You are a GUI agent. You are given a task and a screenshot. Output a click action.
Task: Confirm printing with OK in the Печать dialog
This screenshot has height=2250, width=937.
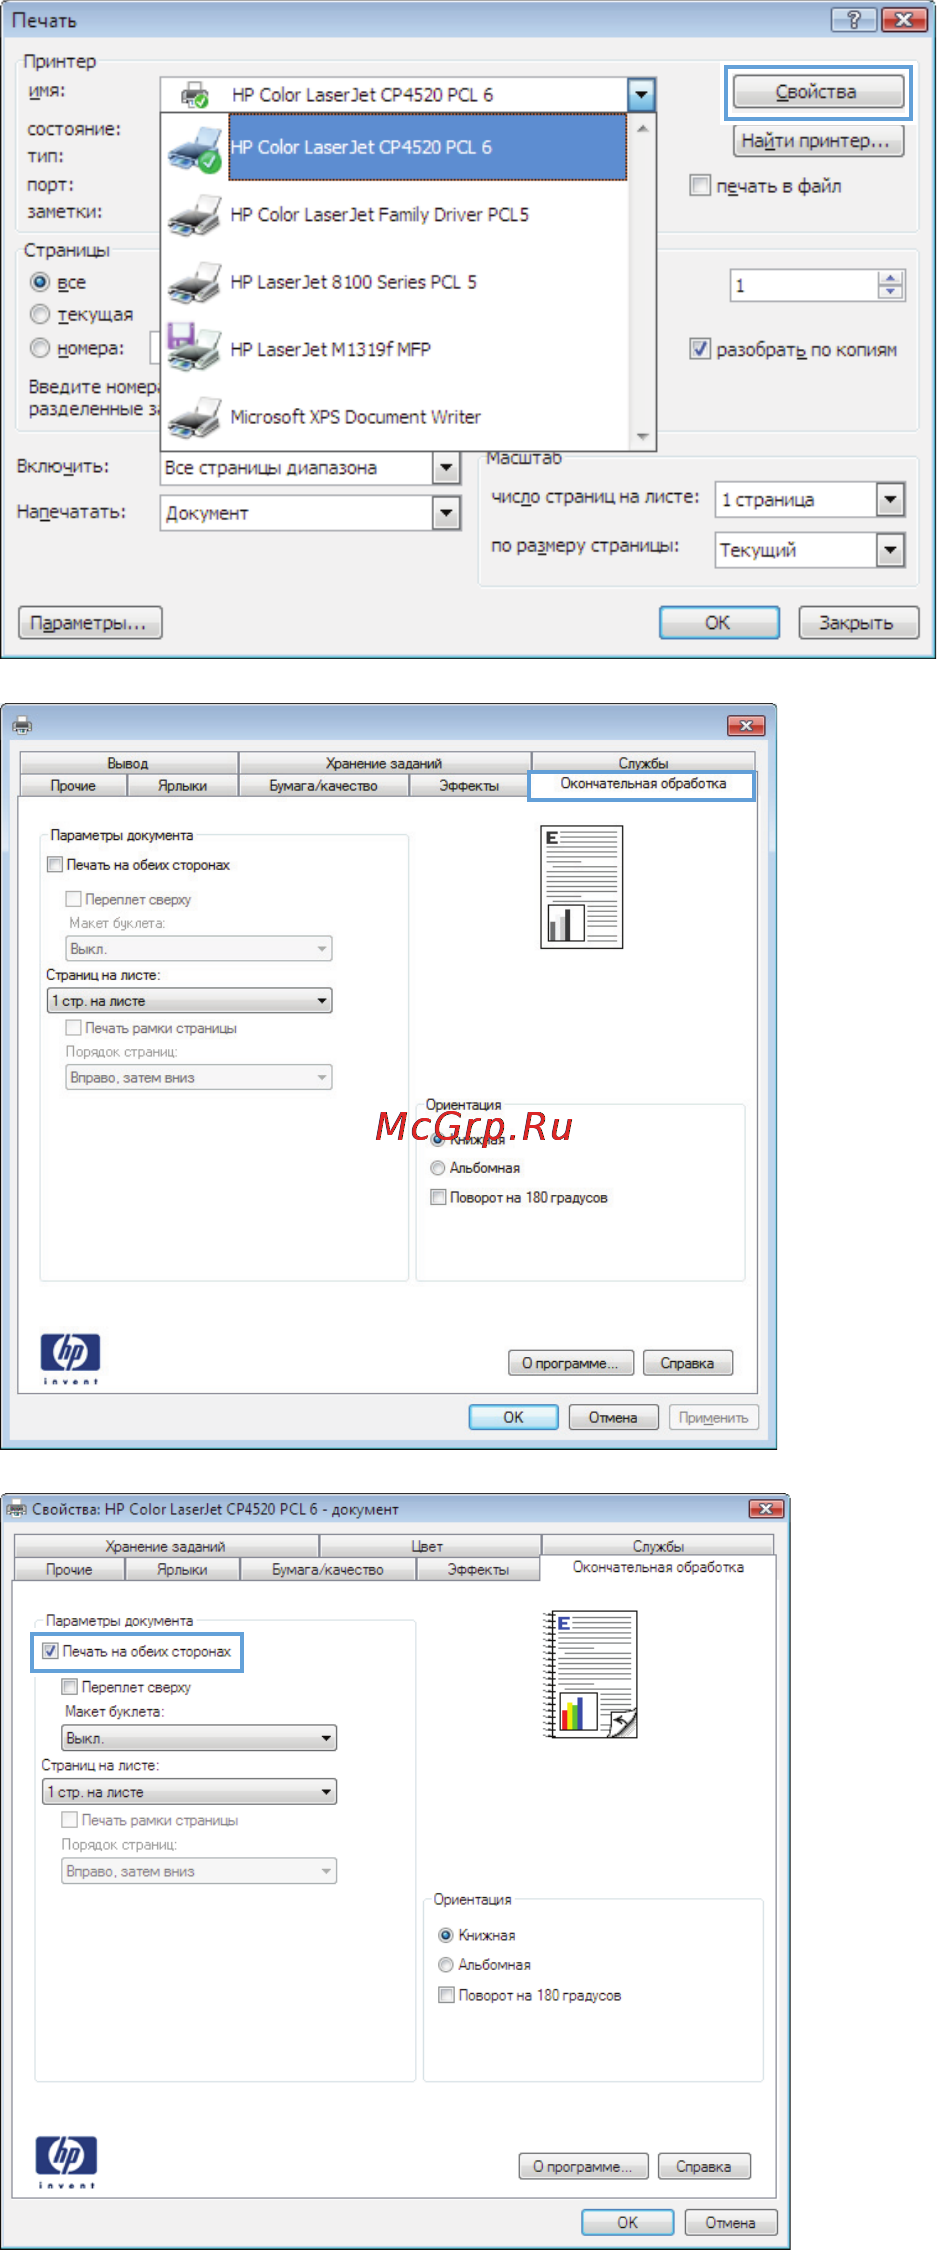pyautogui.click(x=719, y=623)
